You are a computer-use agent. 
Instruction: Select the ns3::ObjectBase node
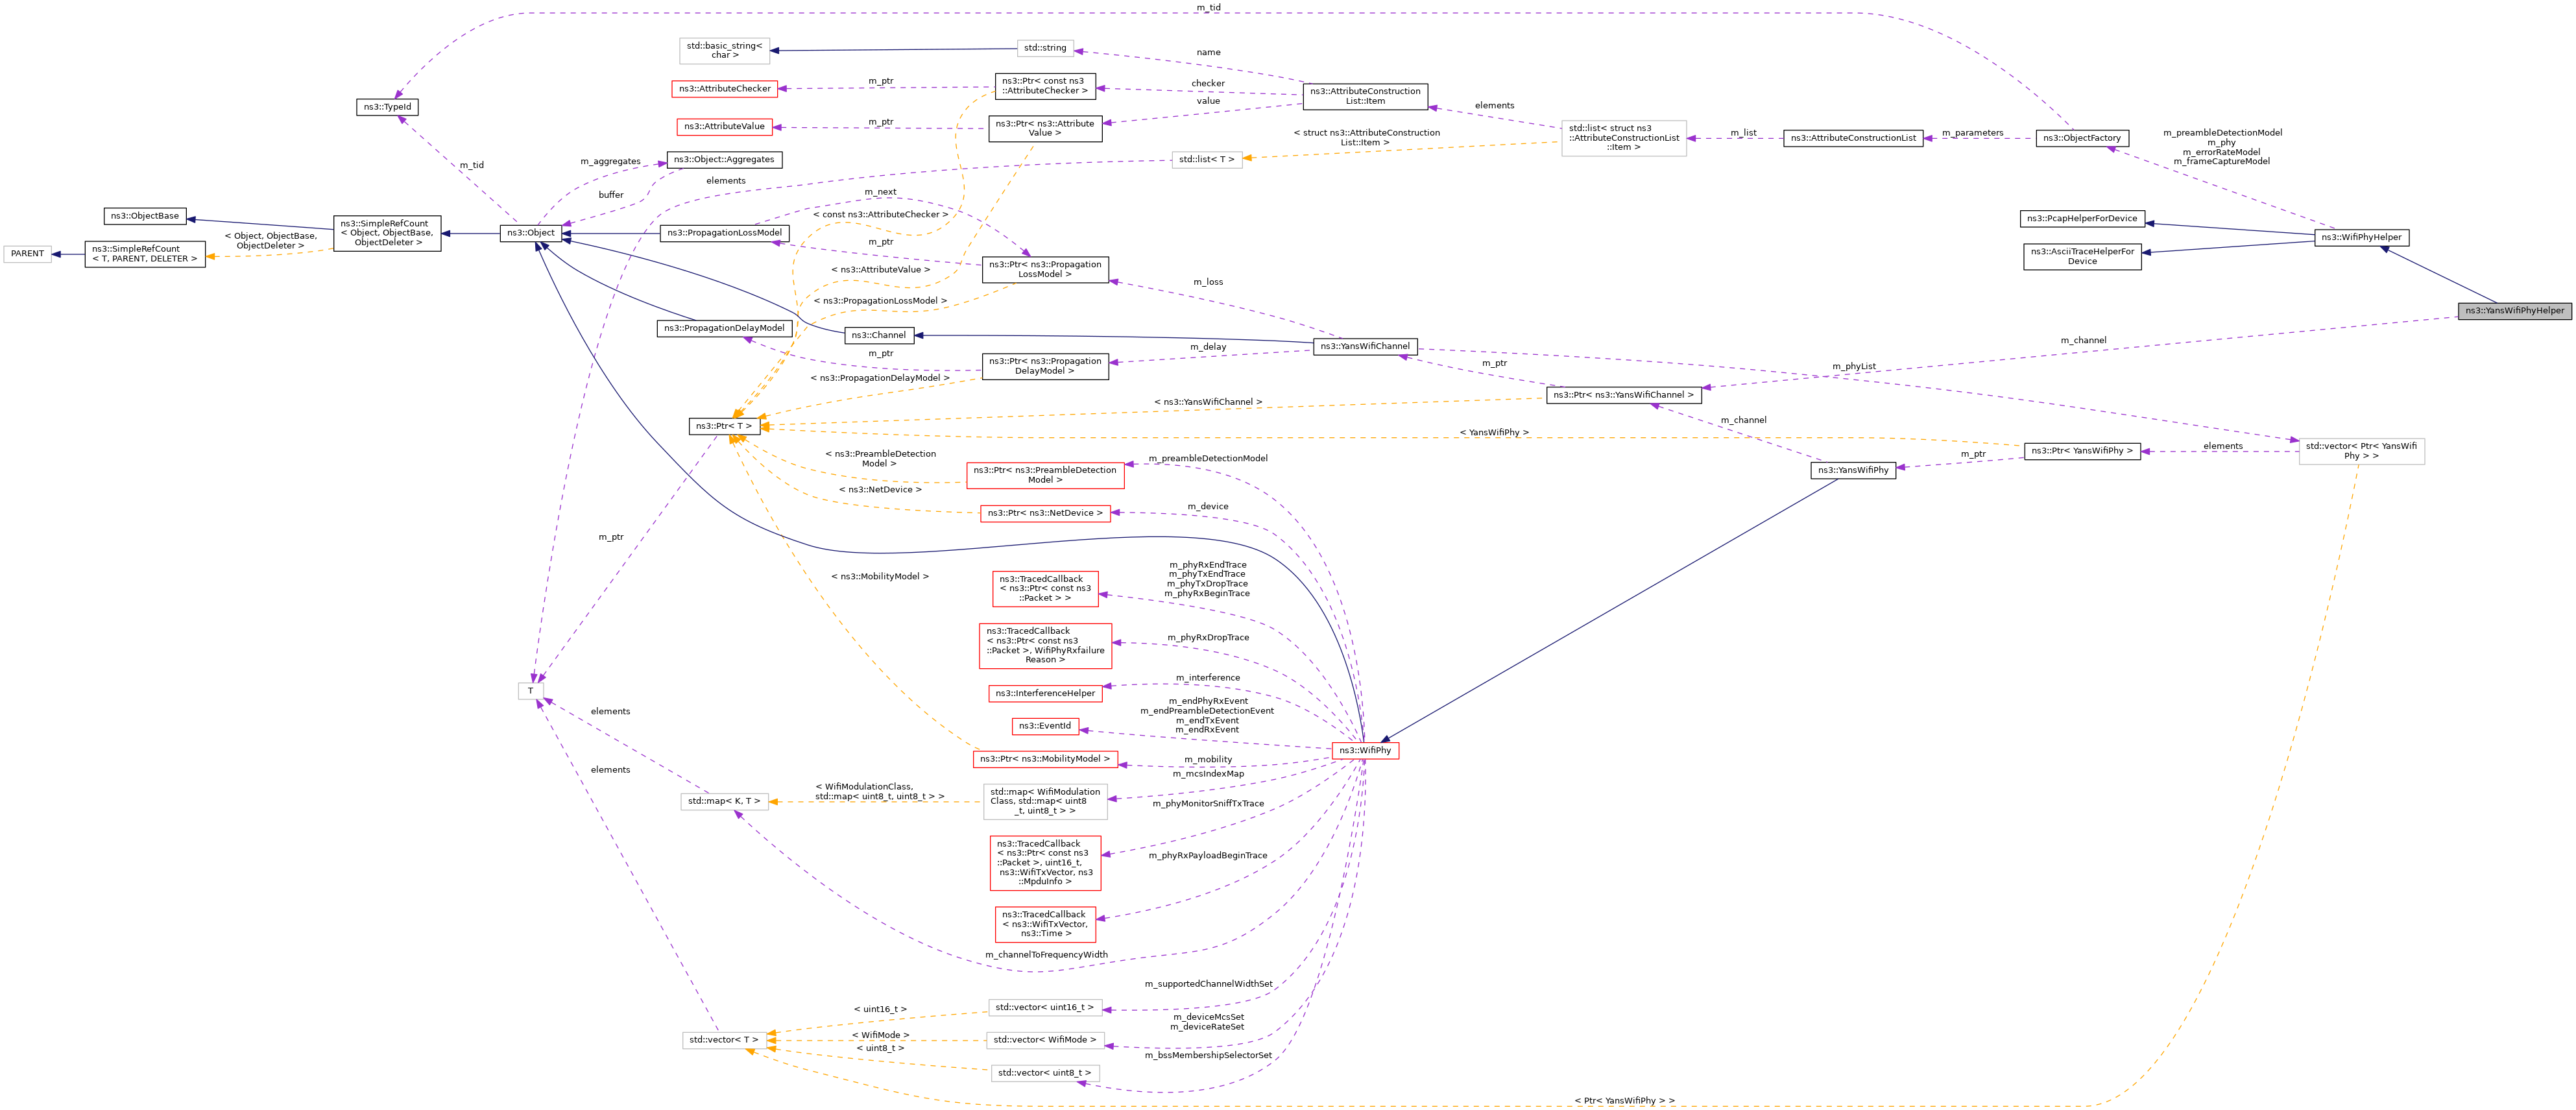[x=145, y=216]
